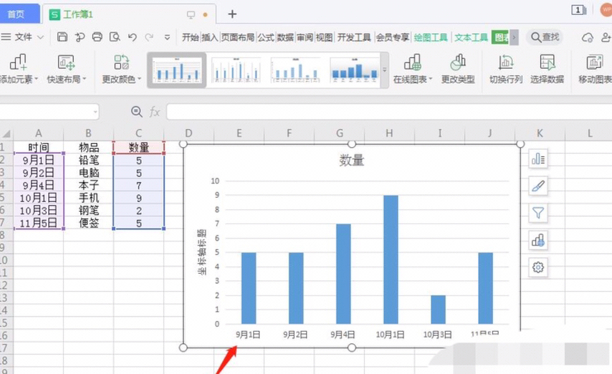Click the Search (查找) button

(x=545, y=37)
